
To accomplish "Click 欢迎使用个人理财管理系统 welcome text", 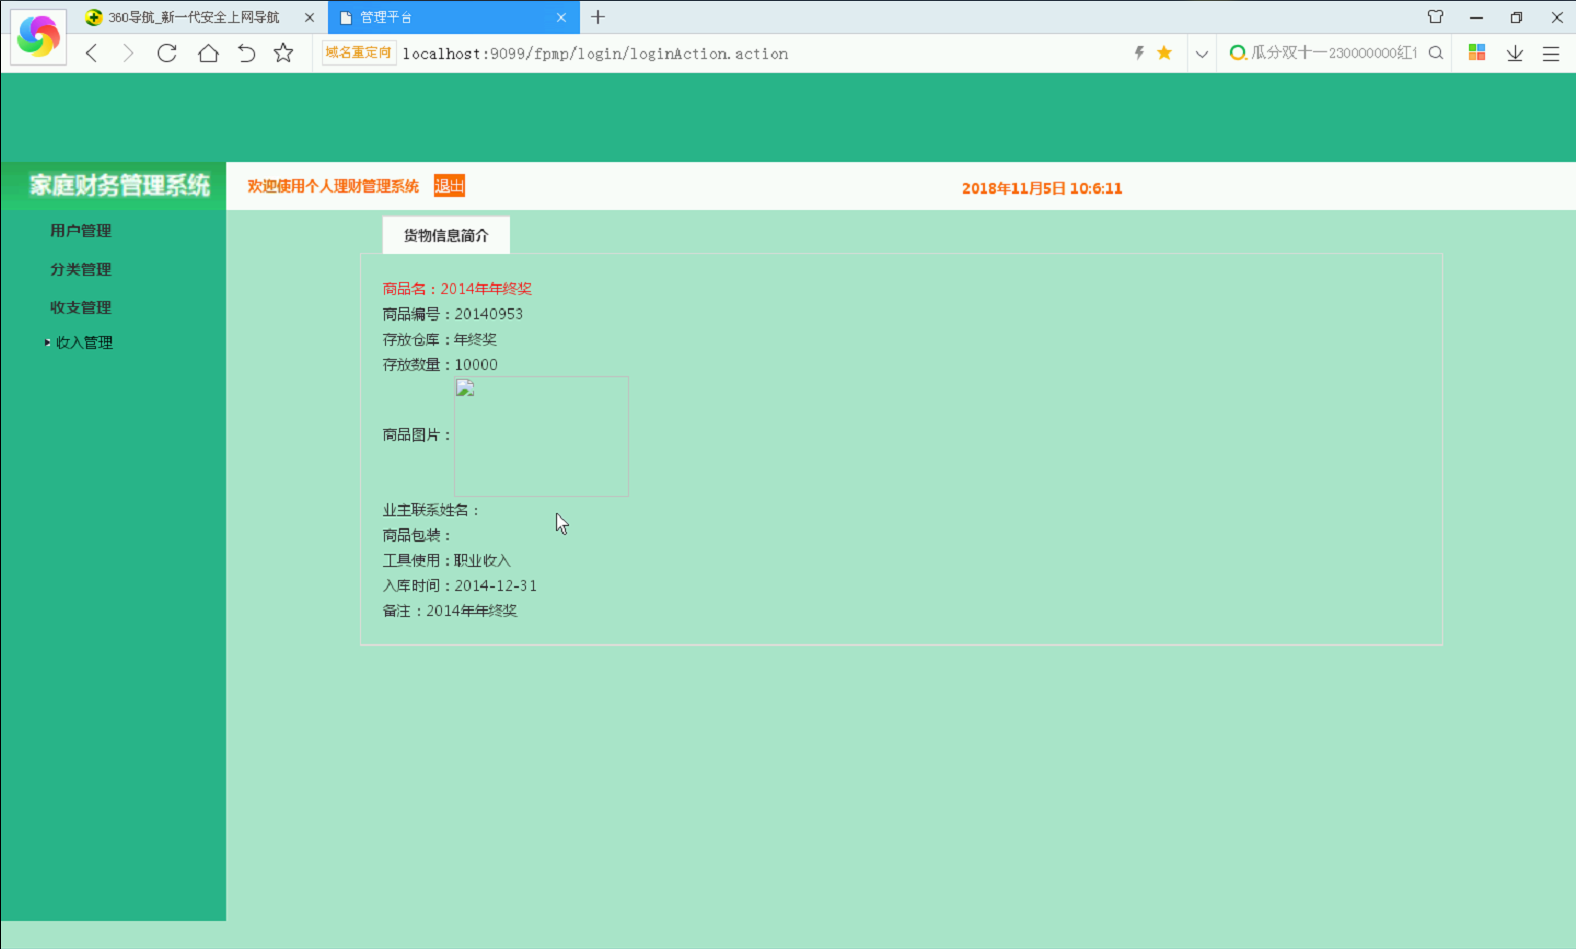I will (x=333, y=186).
